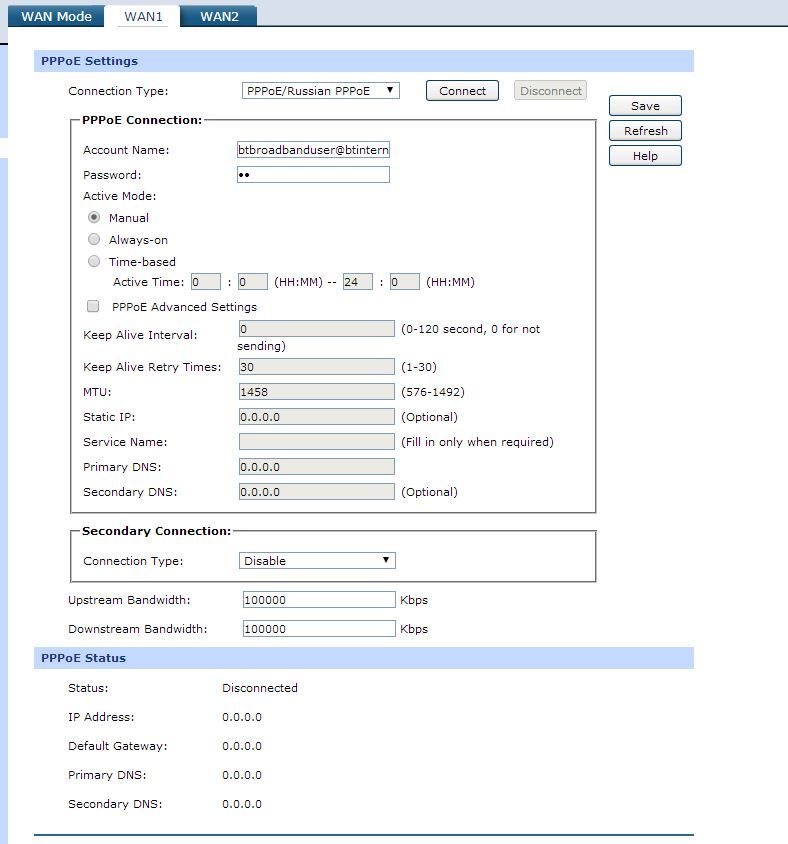
Task: Click the Account Name input field
Action: pyautogui.click(x=313, y=150)
